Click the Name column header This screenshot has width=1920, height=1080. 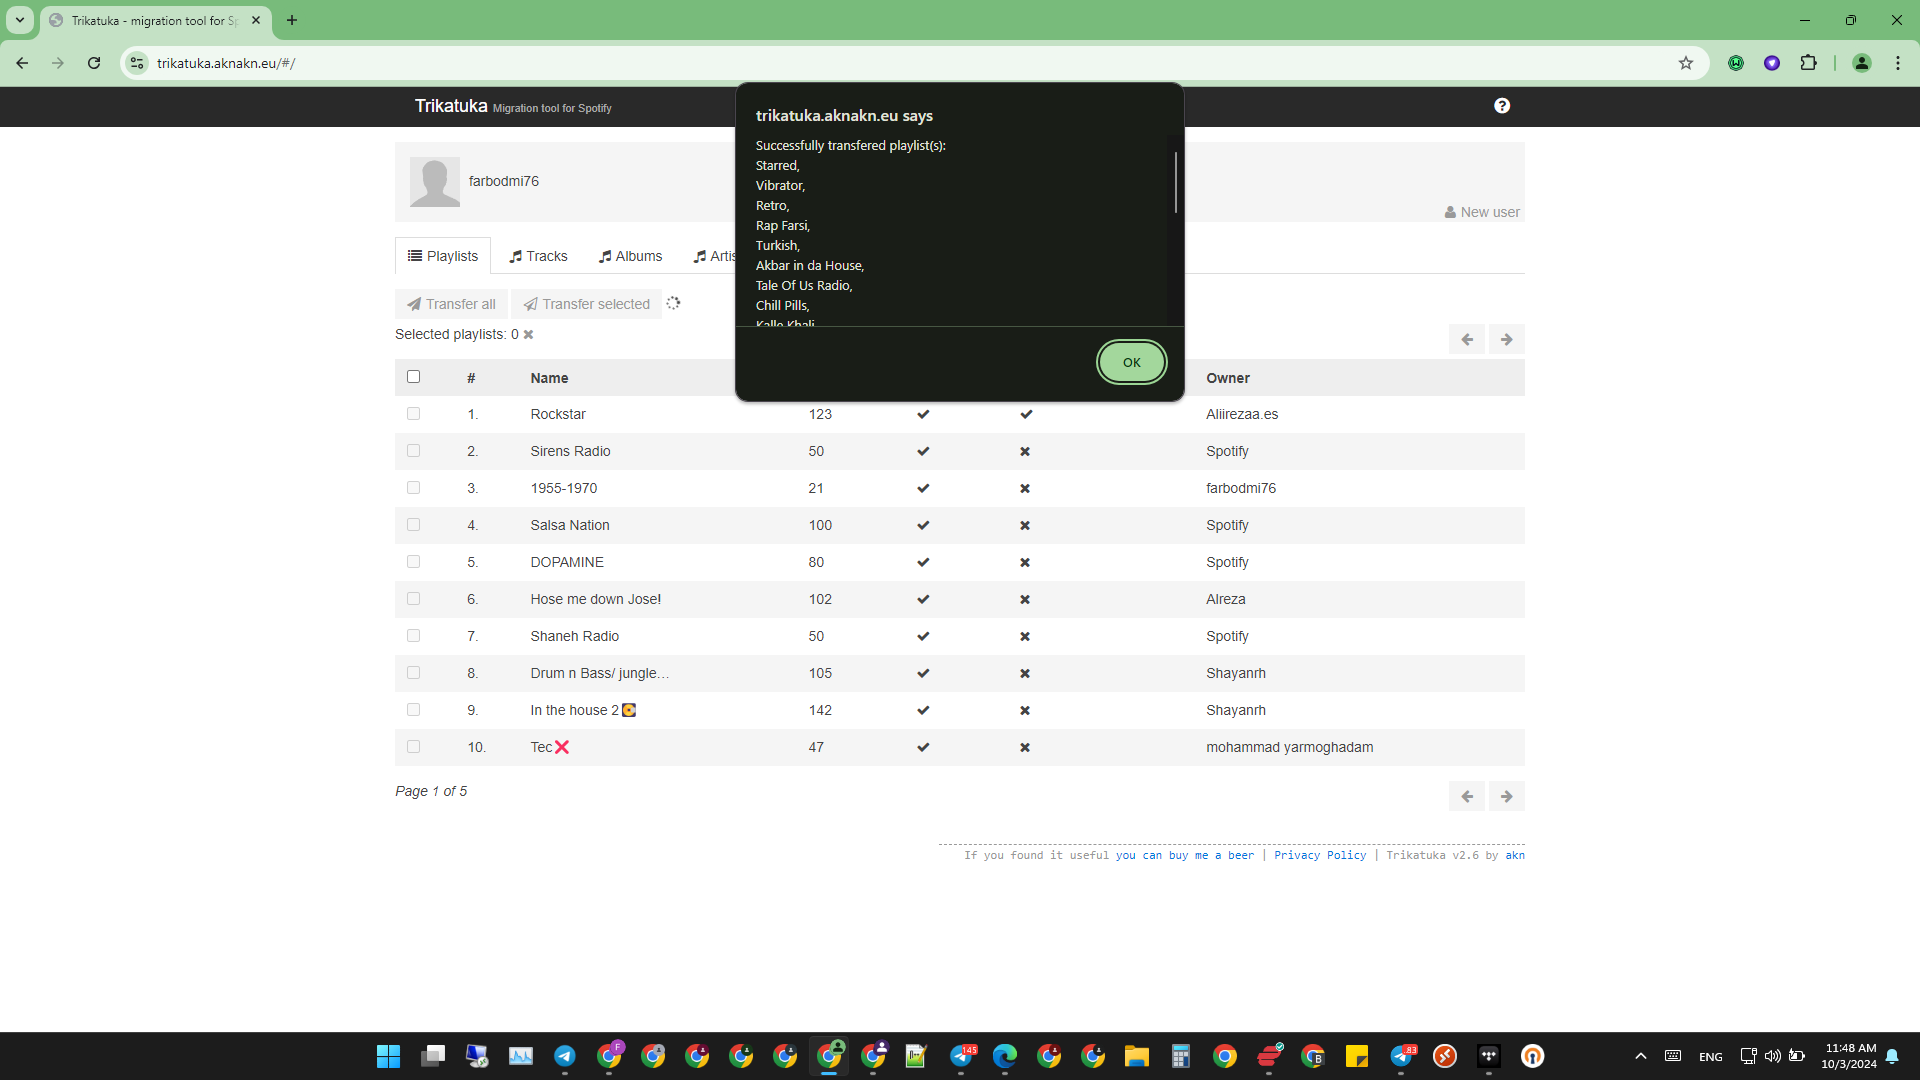pyautogui.click(x=549, y=378)
